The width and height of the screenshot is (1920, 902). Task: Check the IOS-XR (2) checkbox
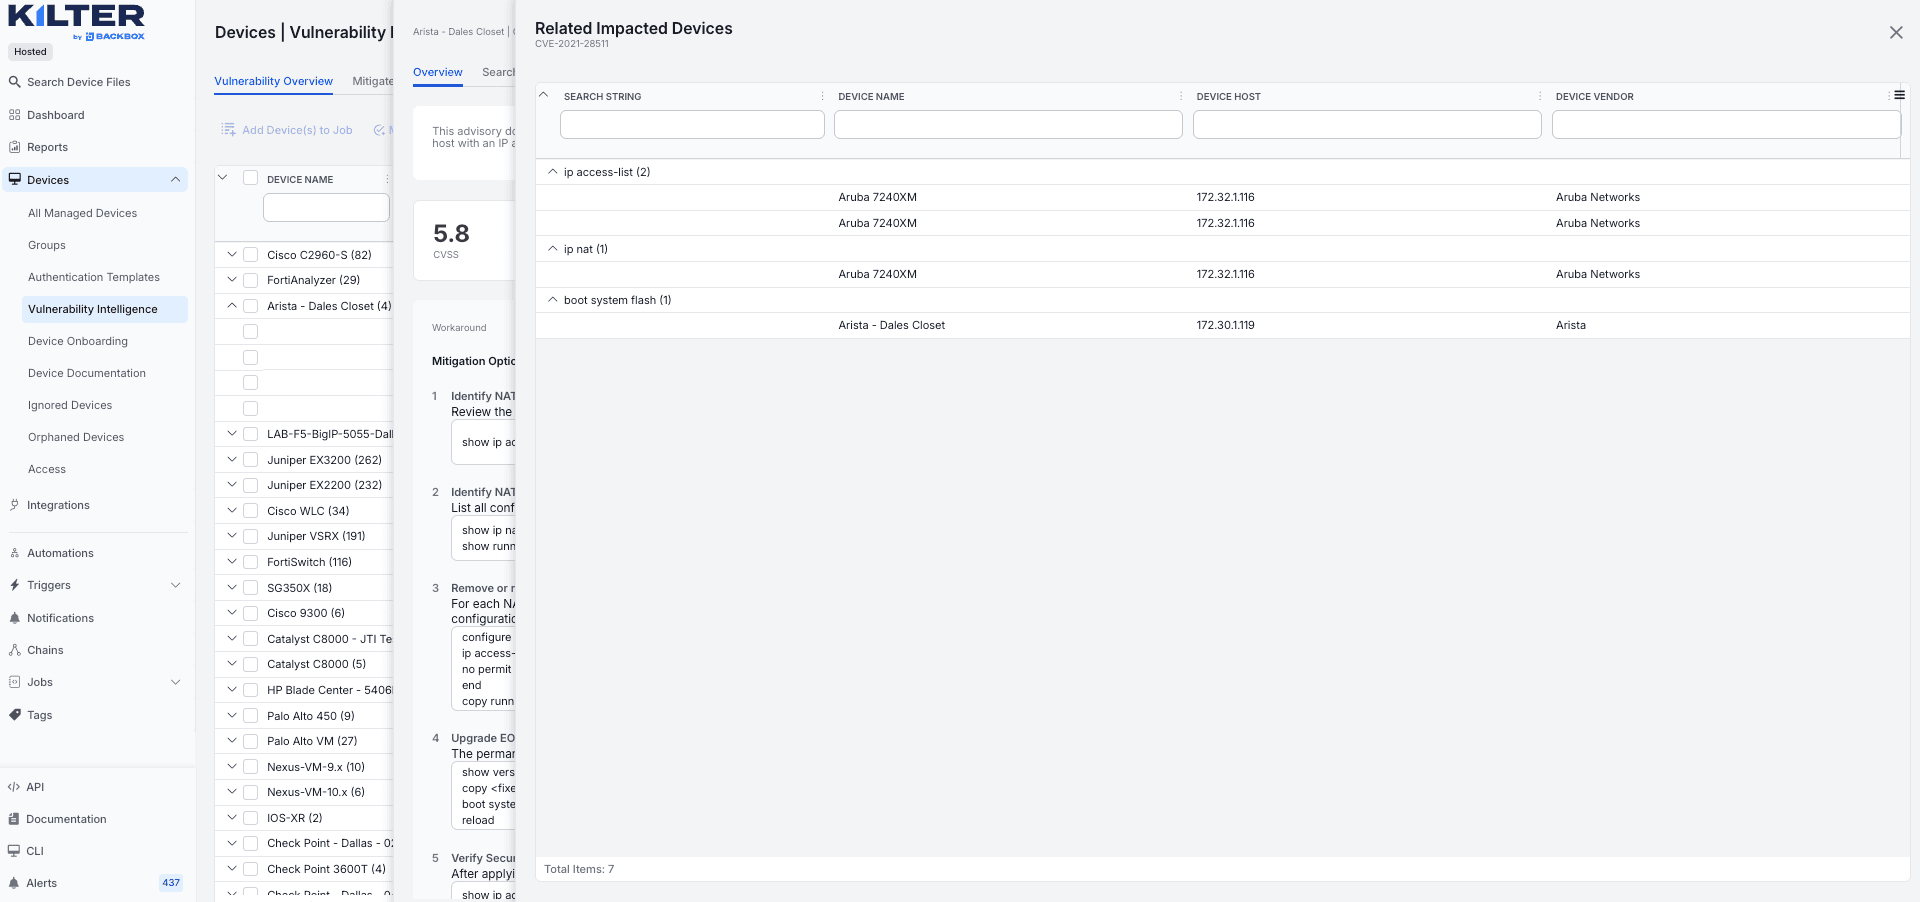pos(251,818)
